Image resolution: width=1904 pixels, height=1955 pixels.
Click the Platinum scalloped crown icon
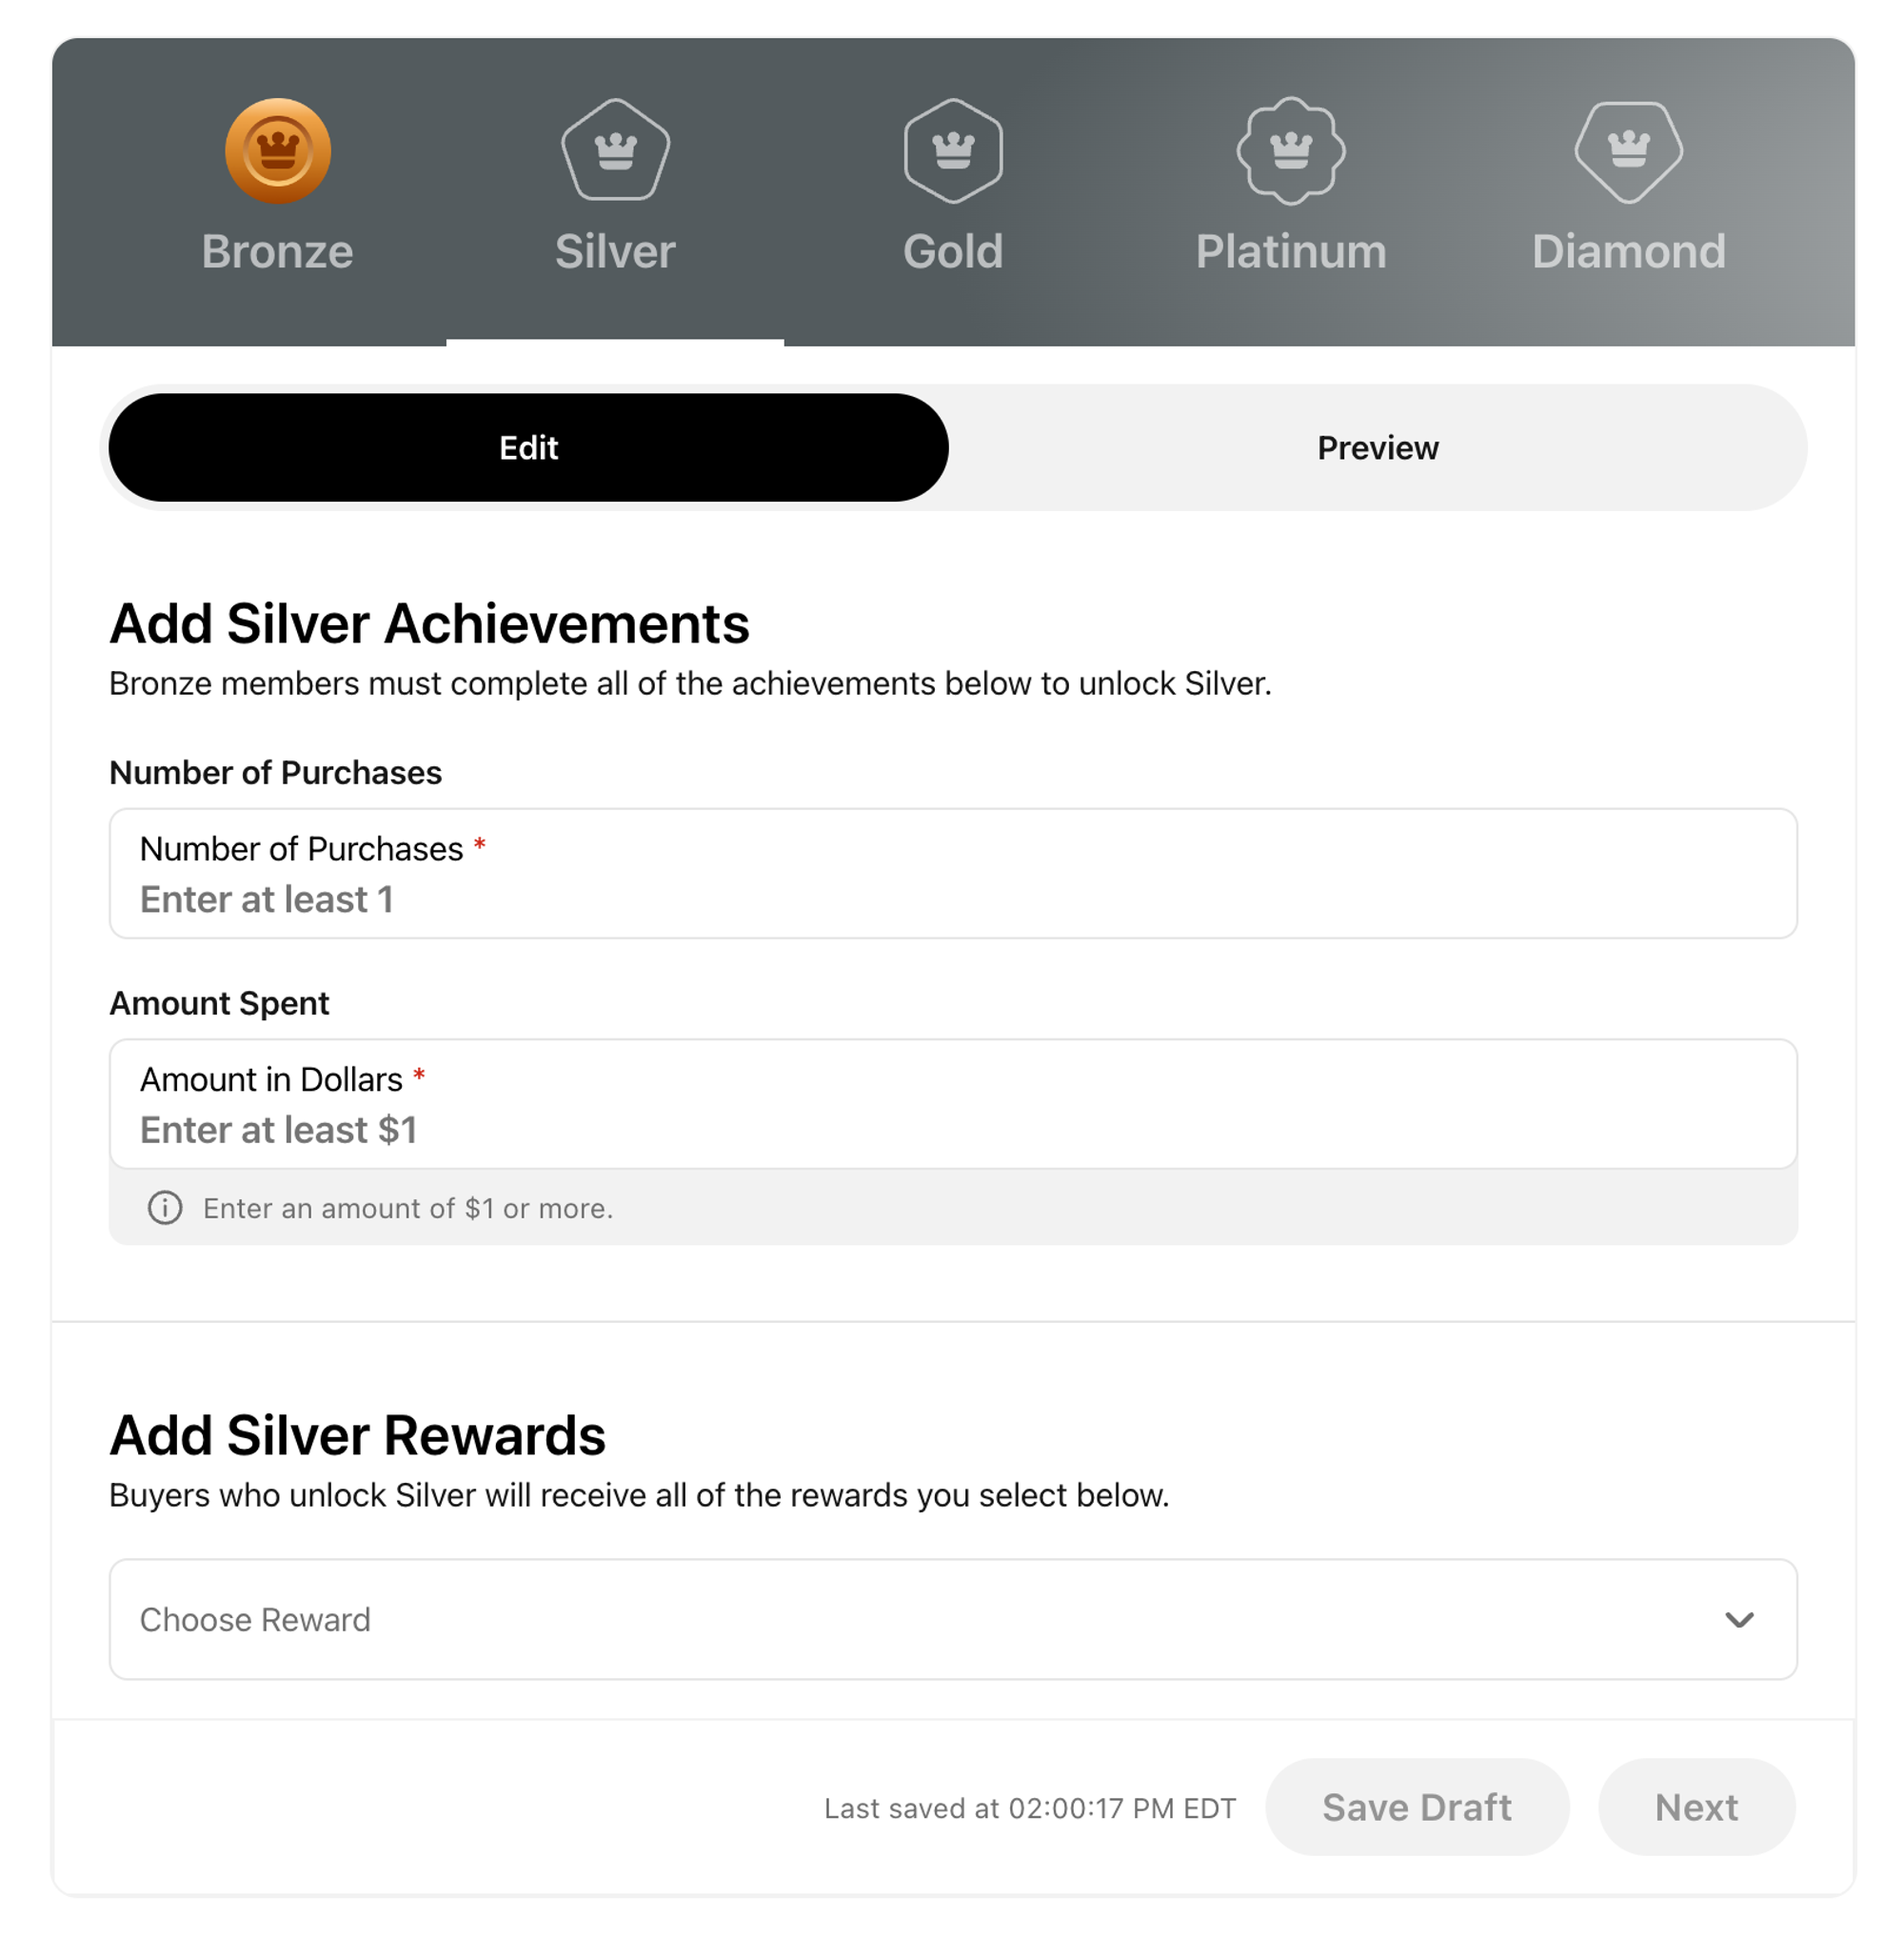coord(1291,151)
